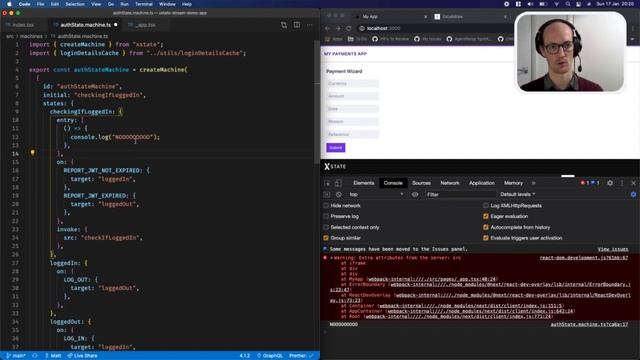Open the Default levels dropdown
Screen dimensions: 640x360
click(x=518, y=195)
